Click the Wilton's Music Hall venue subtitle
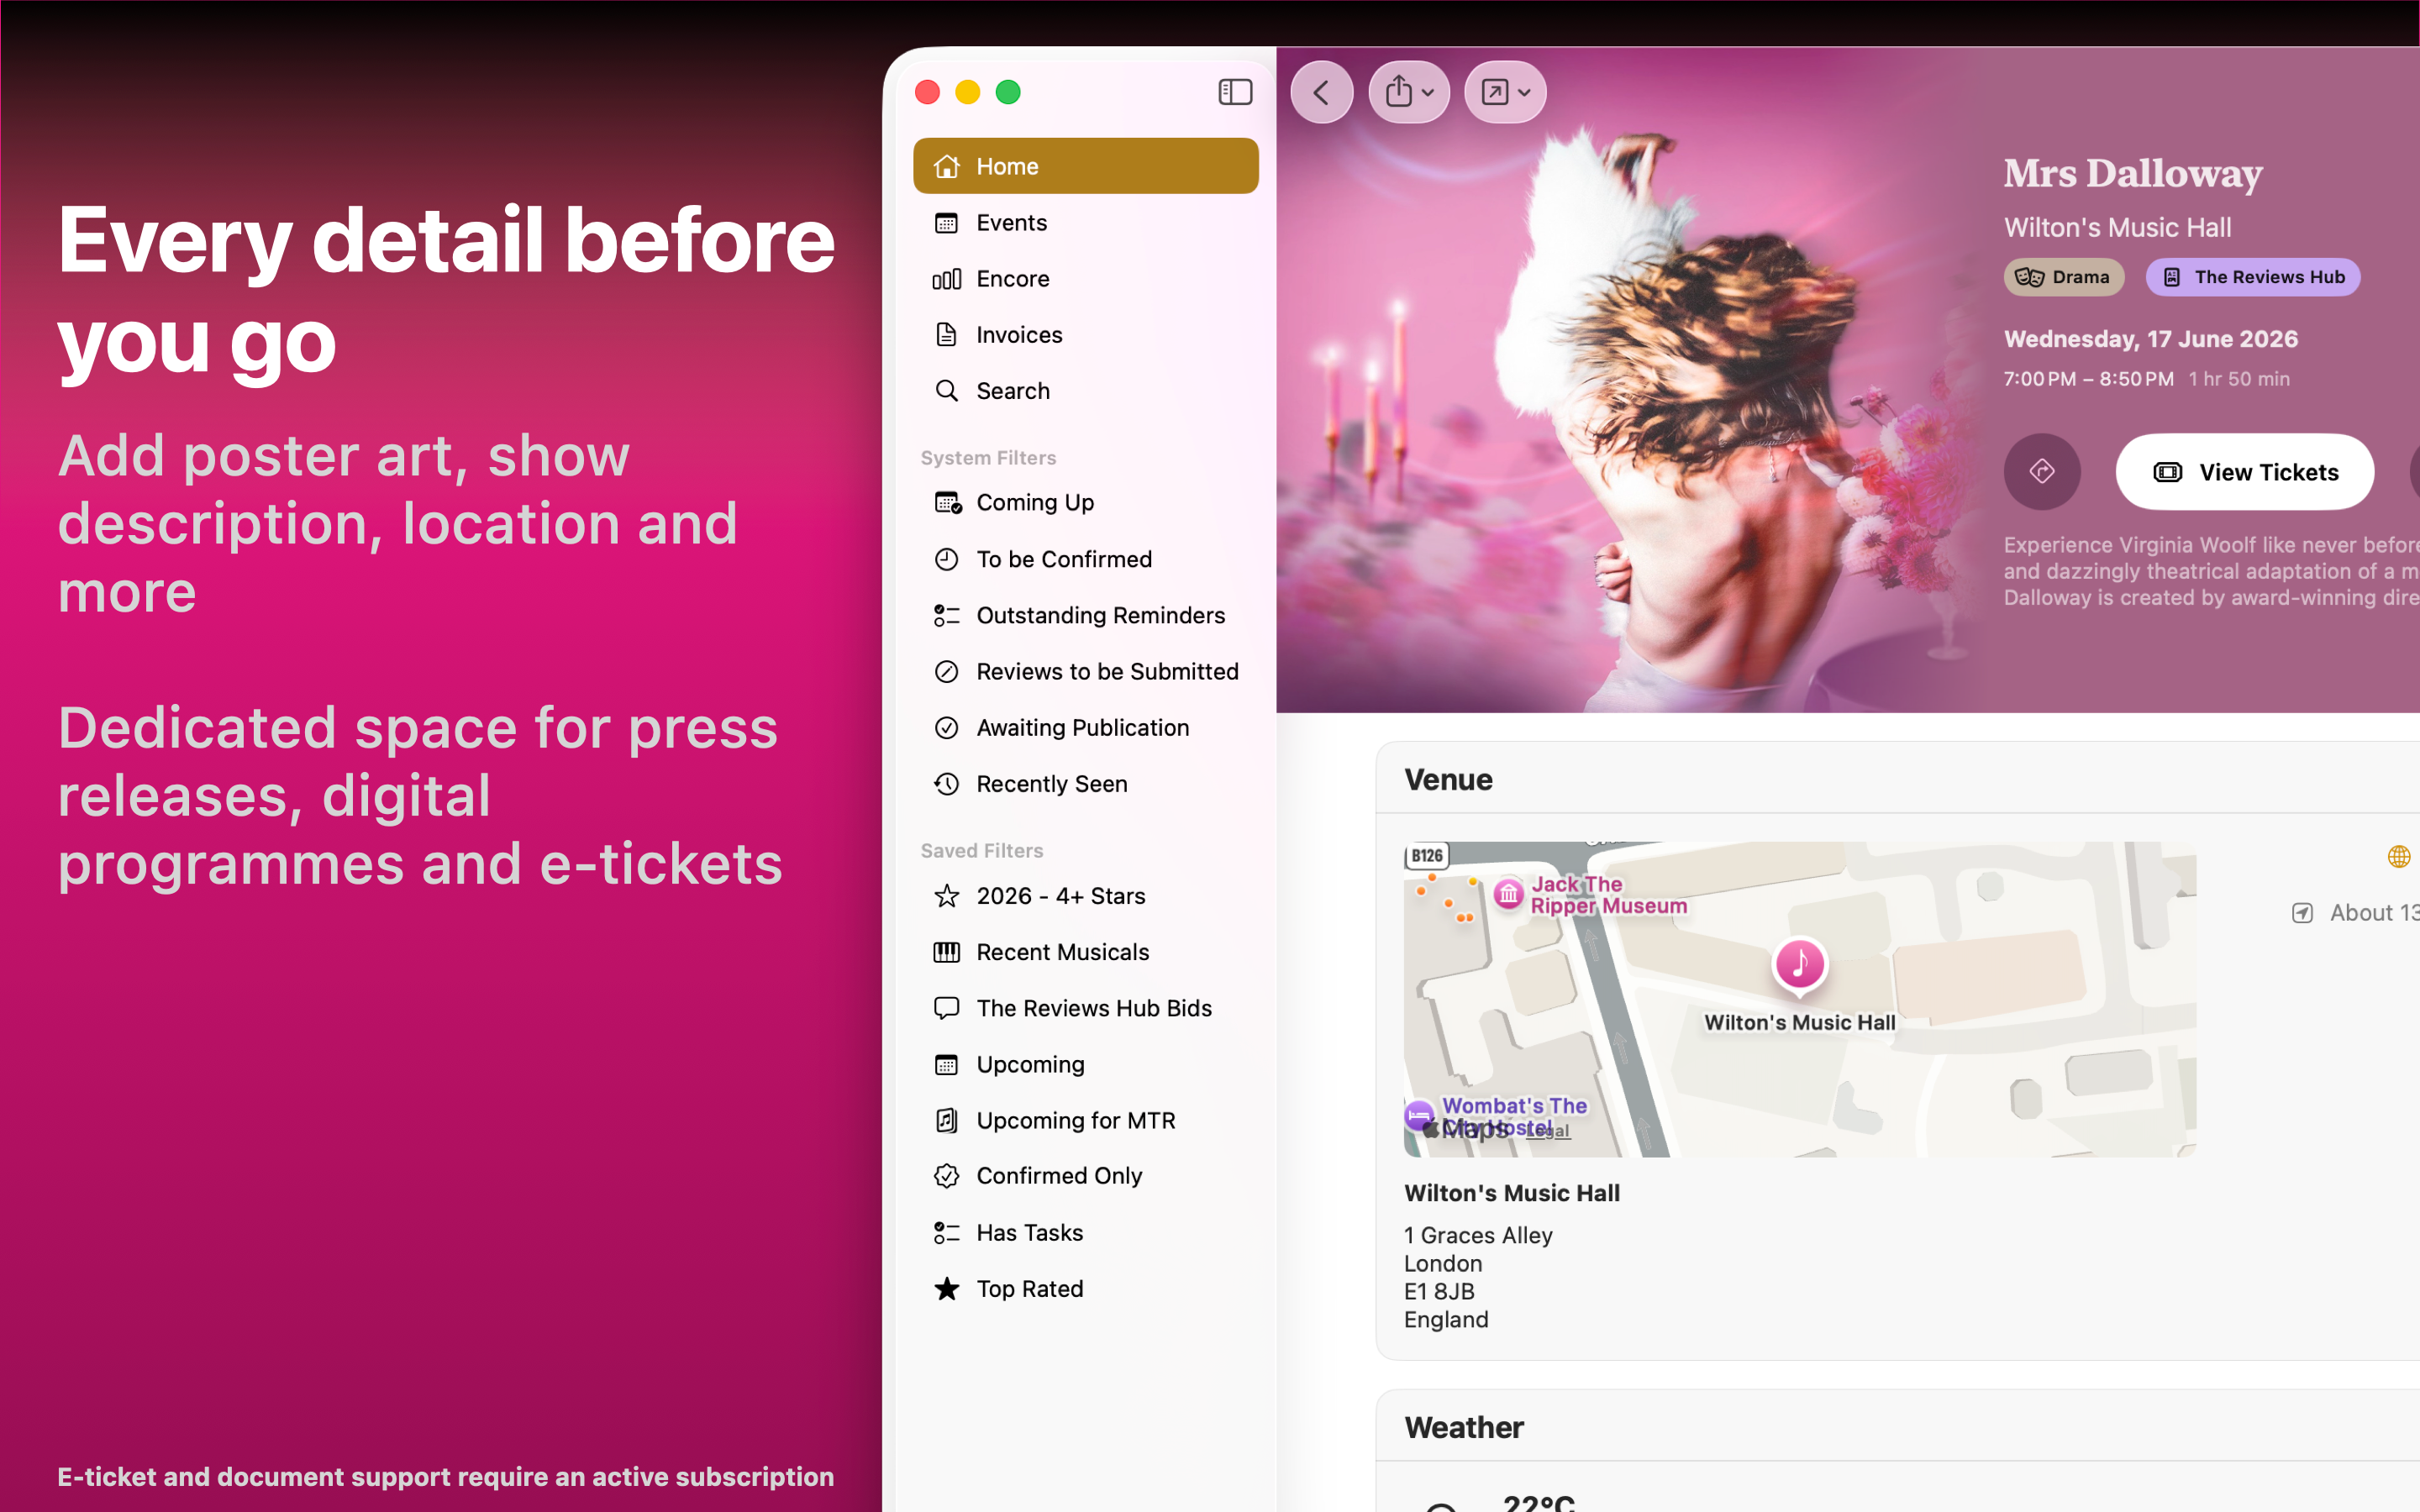Screen dimensions: 2420x1512 click(2117, 228)
